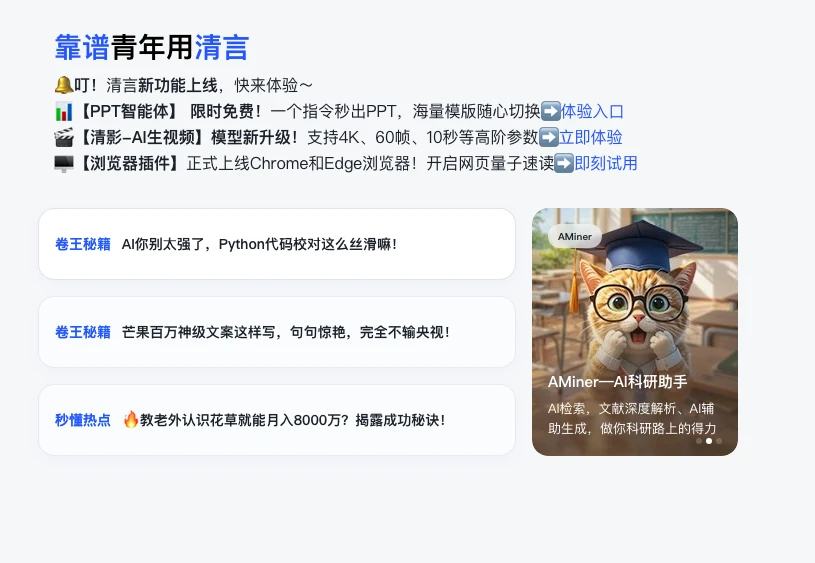Click the AMiner badge on the banner
815x563 pixels.
[575, 237]
